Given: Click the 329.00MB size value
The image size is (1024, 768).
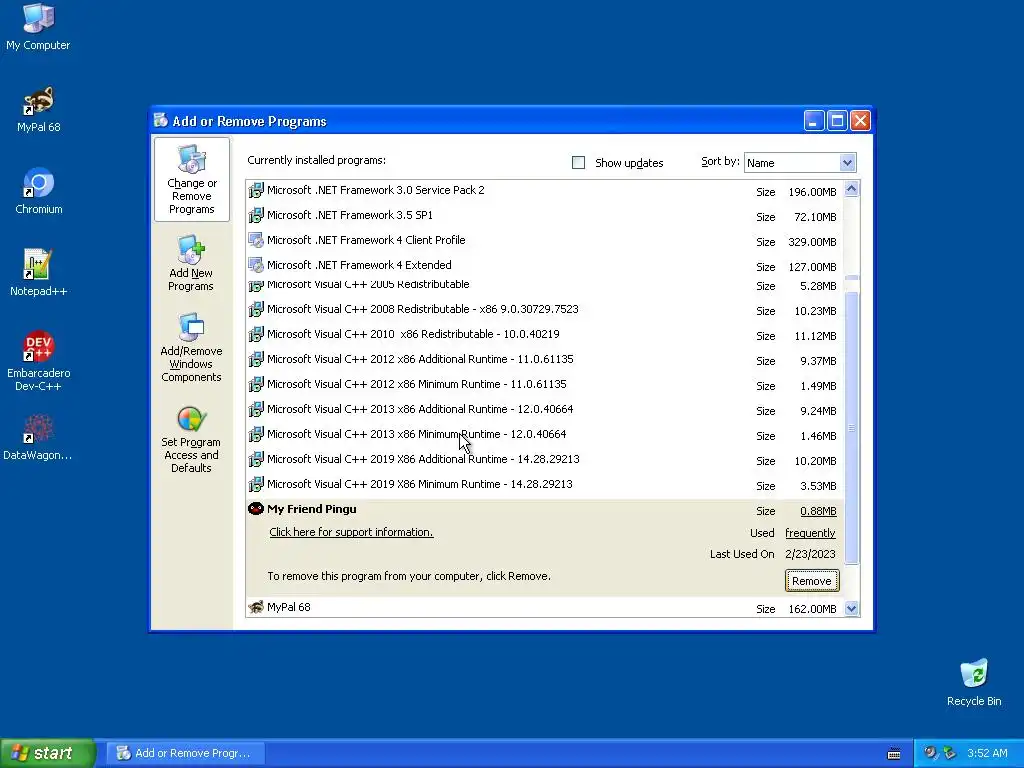Looking at the screenshot, I should point(812,242).
